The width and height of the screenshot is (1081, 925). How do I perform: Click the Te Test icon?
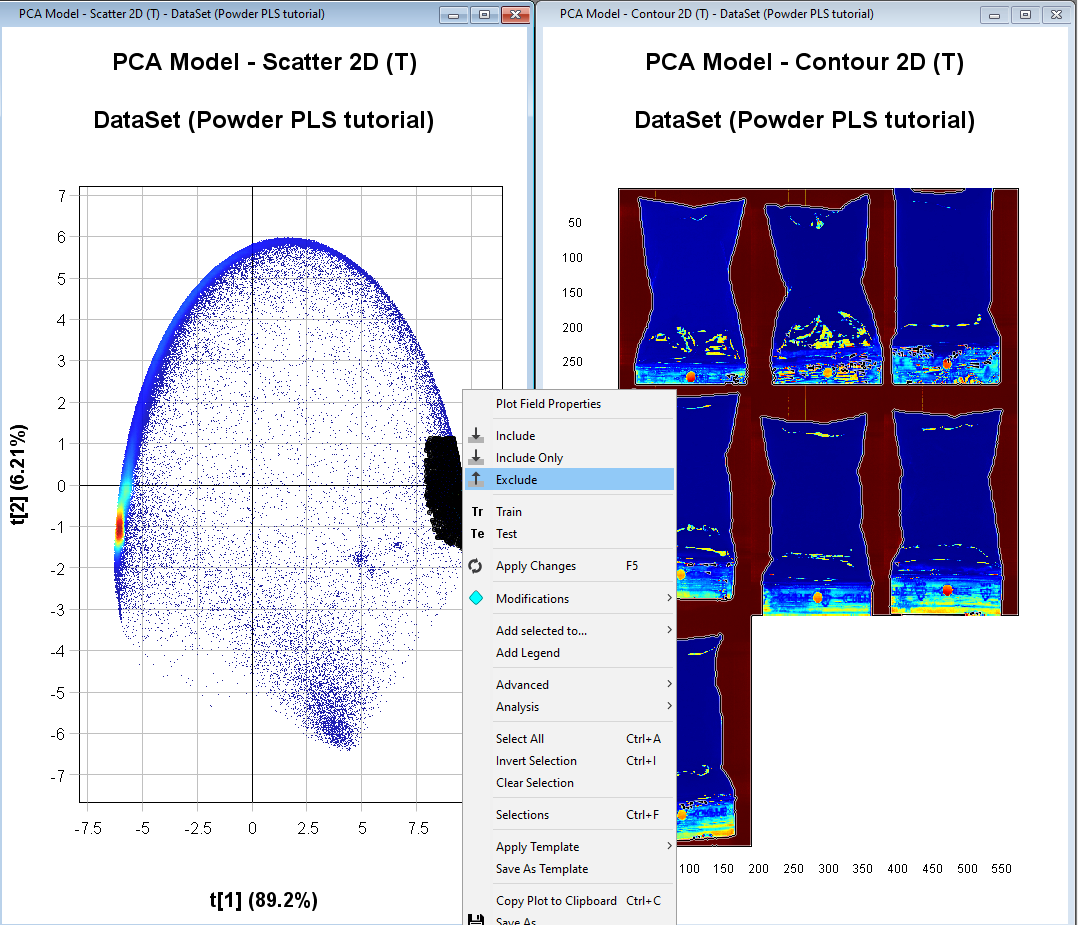(477, 534)
